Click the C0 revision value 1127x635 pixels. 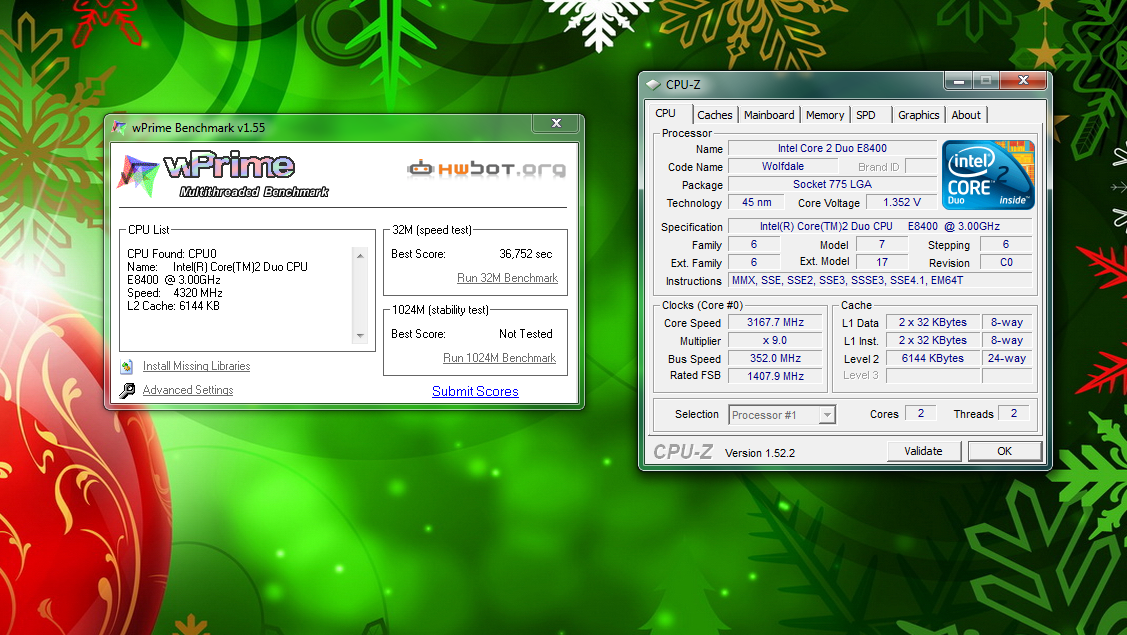pos(1006,262)
